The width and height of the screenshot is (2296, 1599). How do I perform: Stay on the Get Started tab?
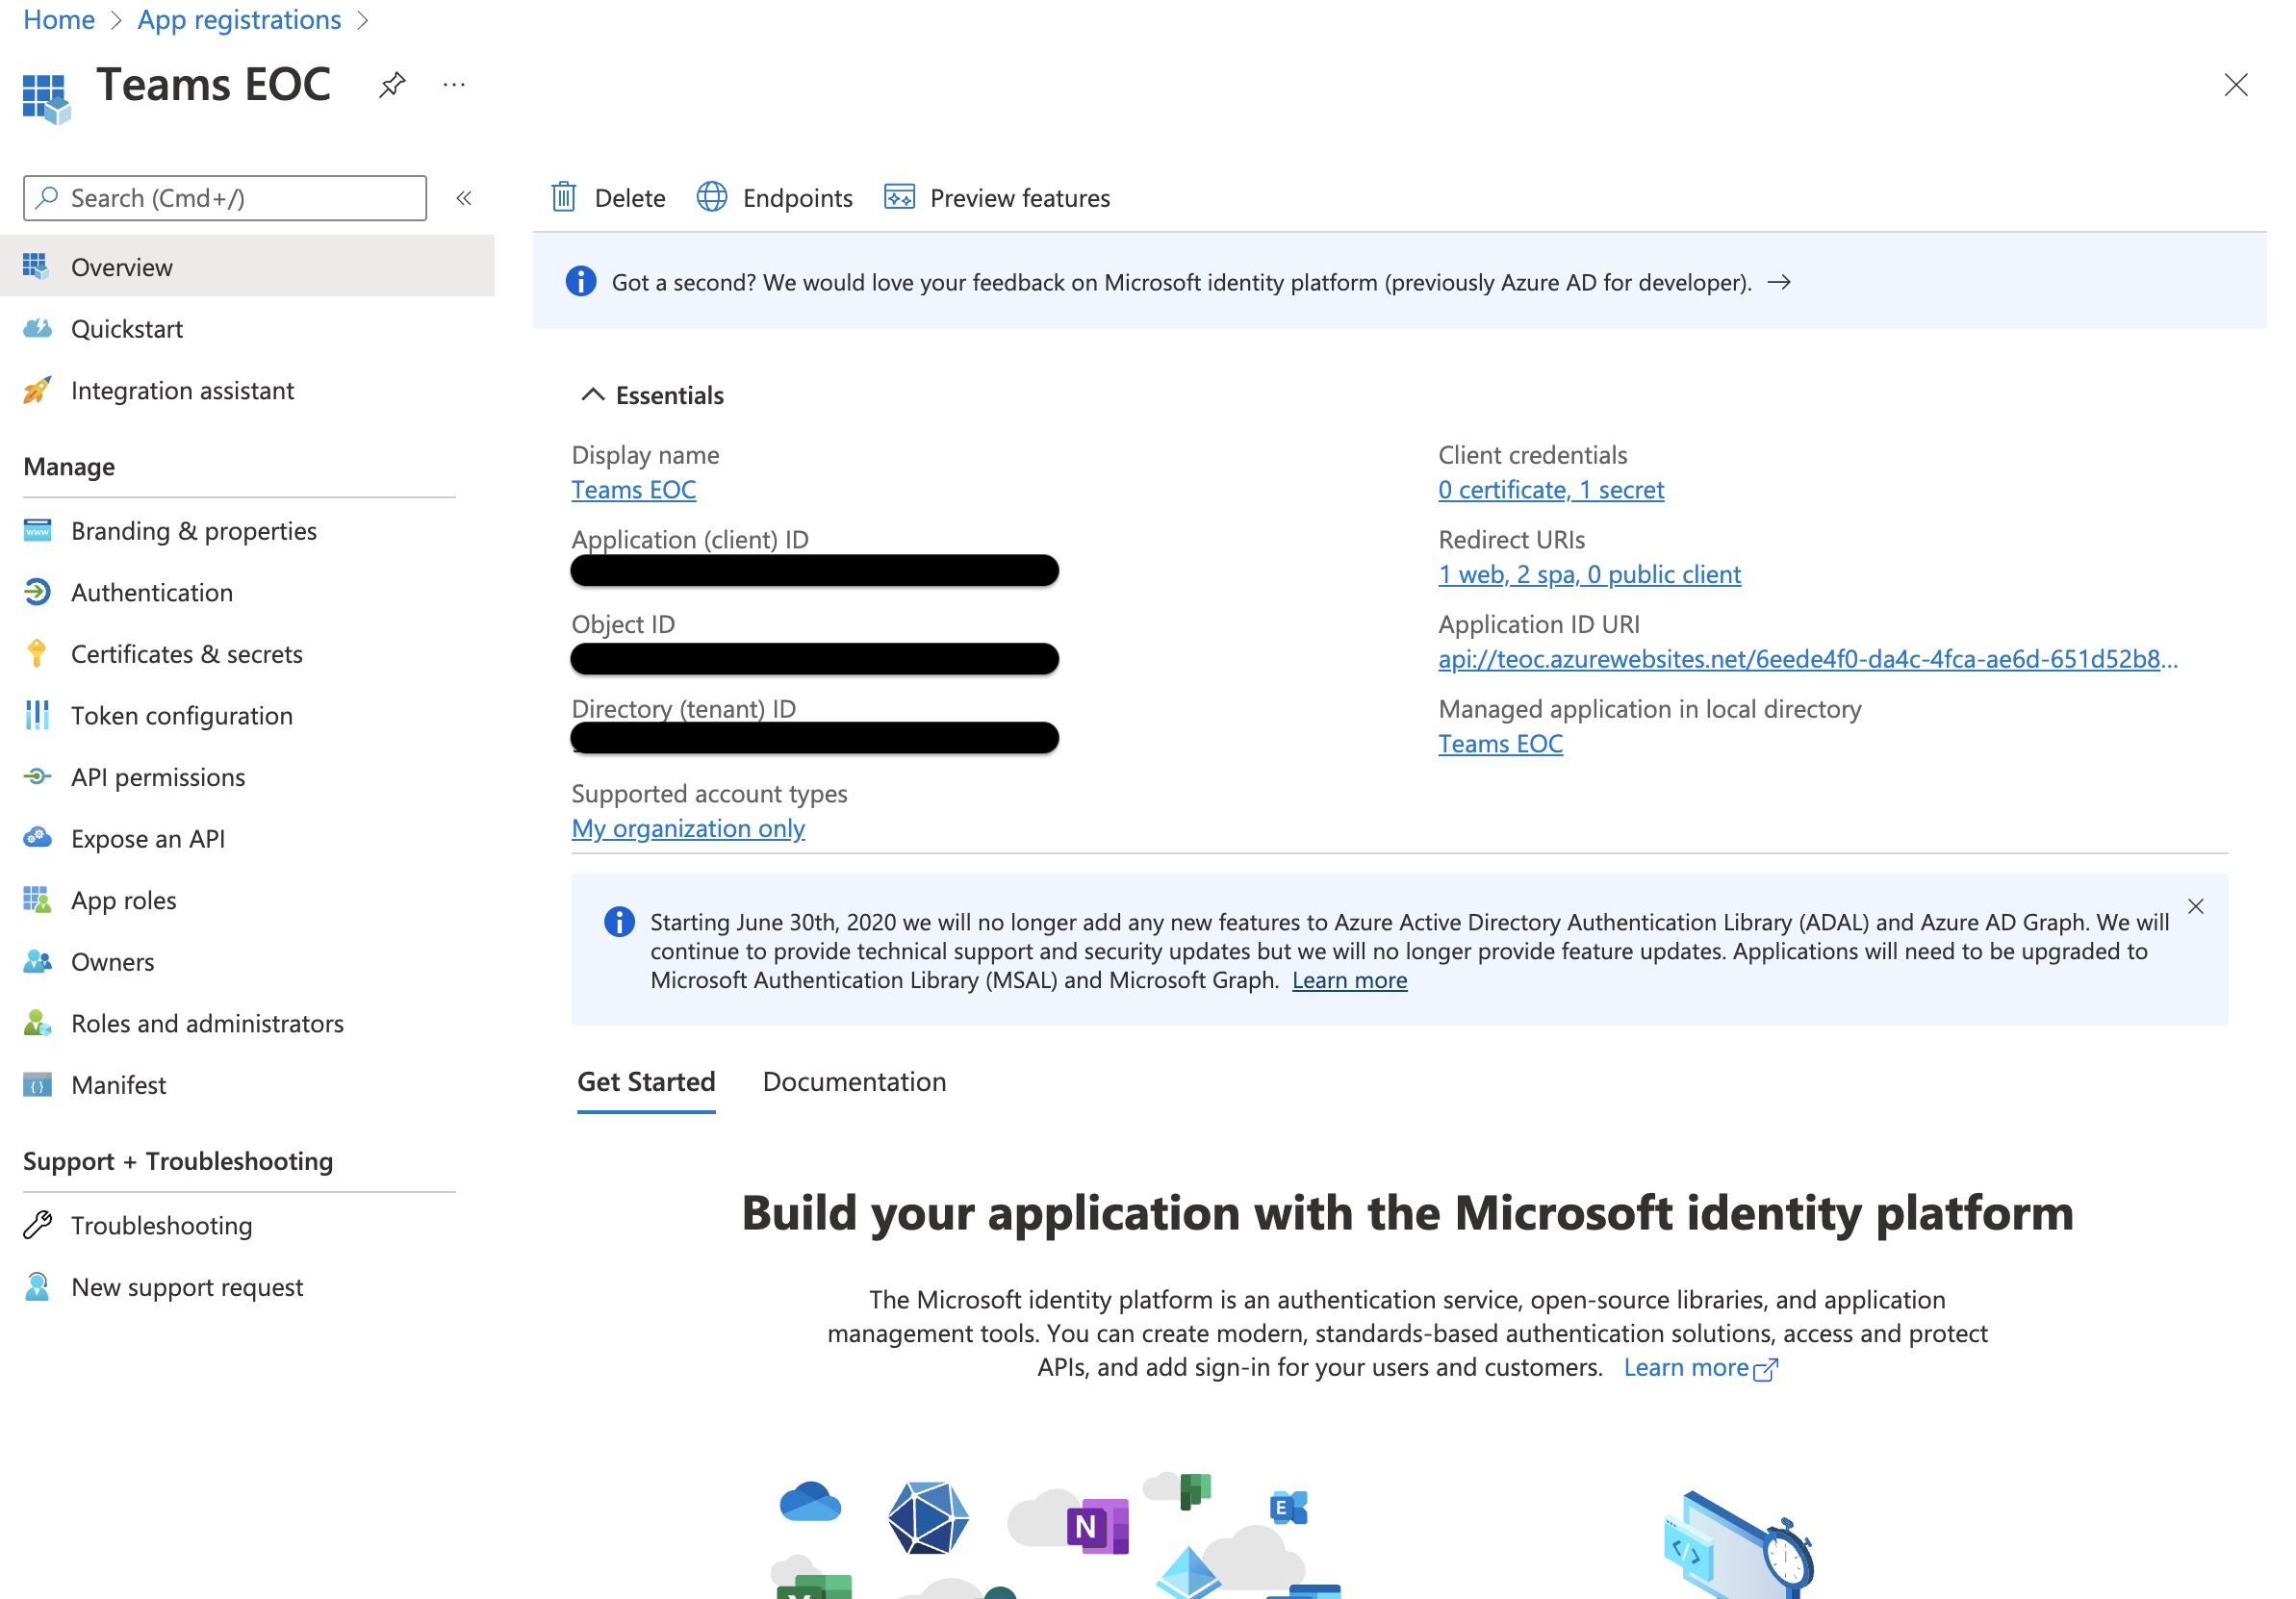tap(645, 1081)
